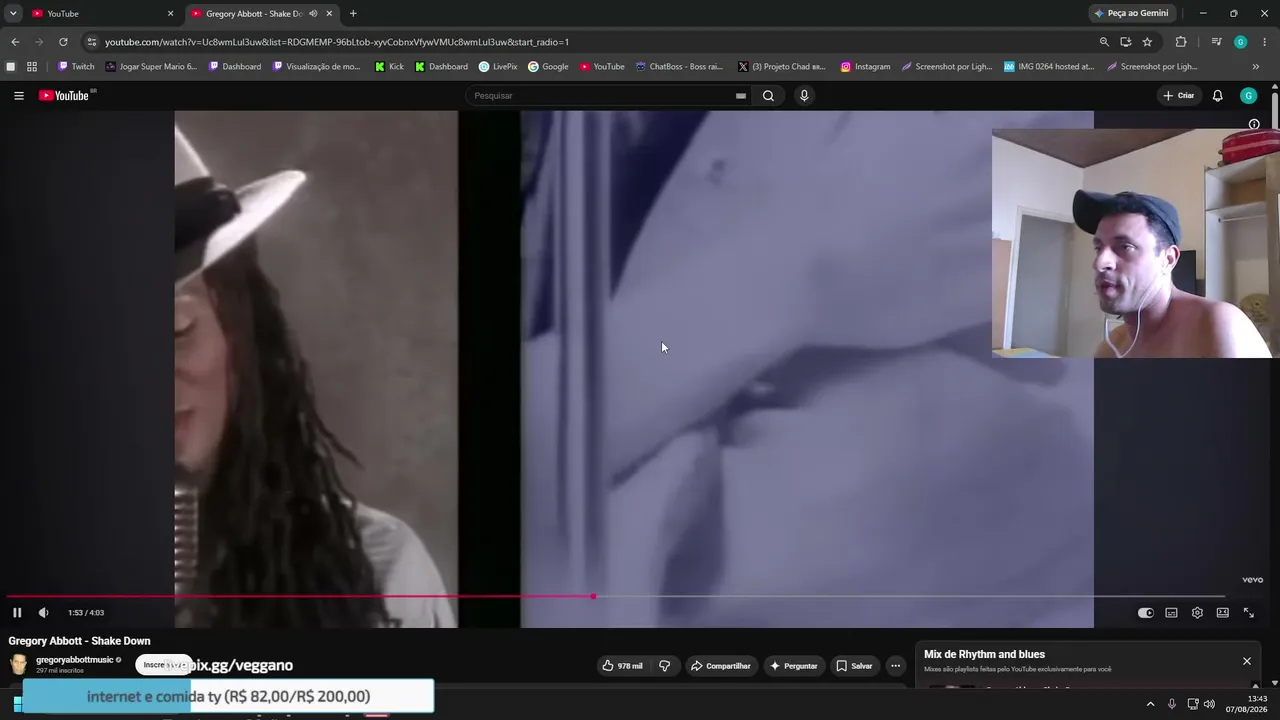View site information icon in address bar
The image size is (1280, 720).
pyautogui.click(x=91, y=42)
